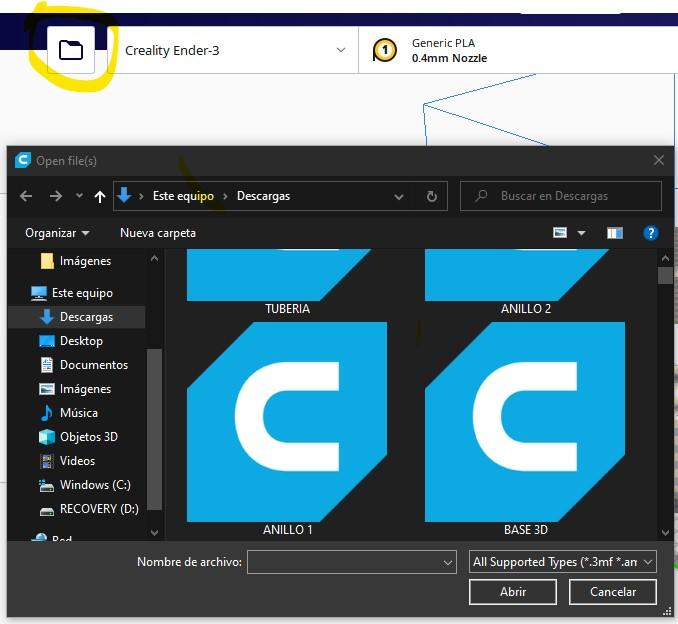Screen dimensions: 678x624
Task: Open the All Supported Types filter dropdown
Action: click(x=563, y=562)
